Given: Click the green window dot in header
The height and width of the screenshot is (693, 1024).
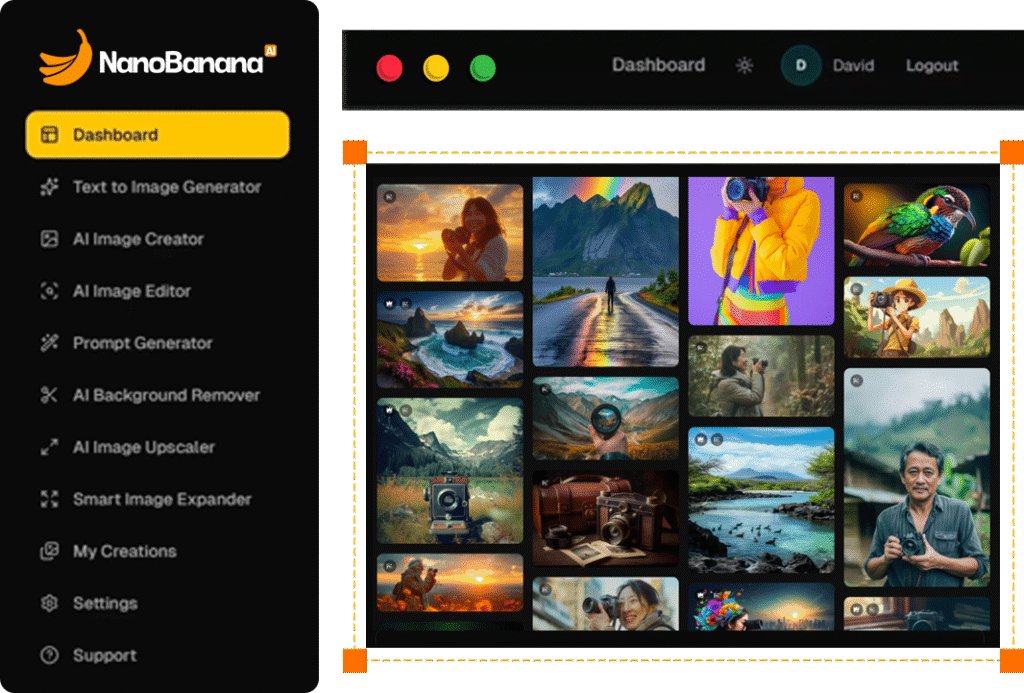Looking at the screenshot, I should coord(483,69).
